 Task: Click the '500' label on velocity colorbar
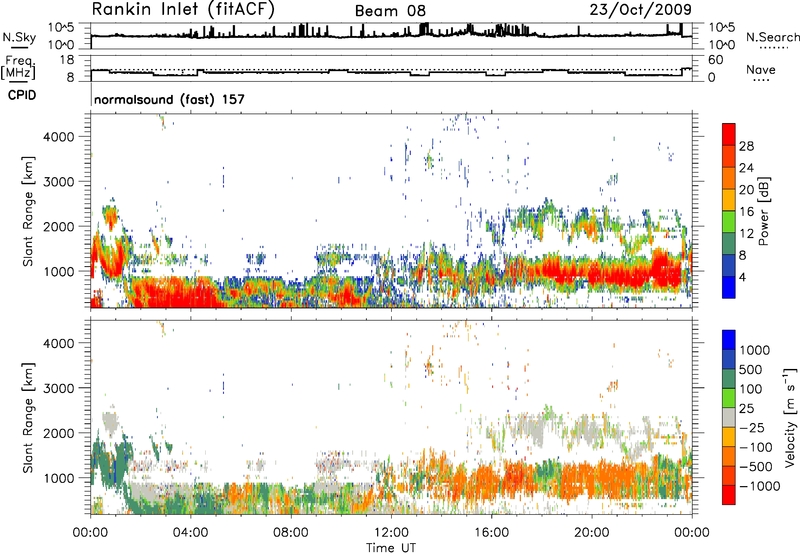click(x=753, y=370)
